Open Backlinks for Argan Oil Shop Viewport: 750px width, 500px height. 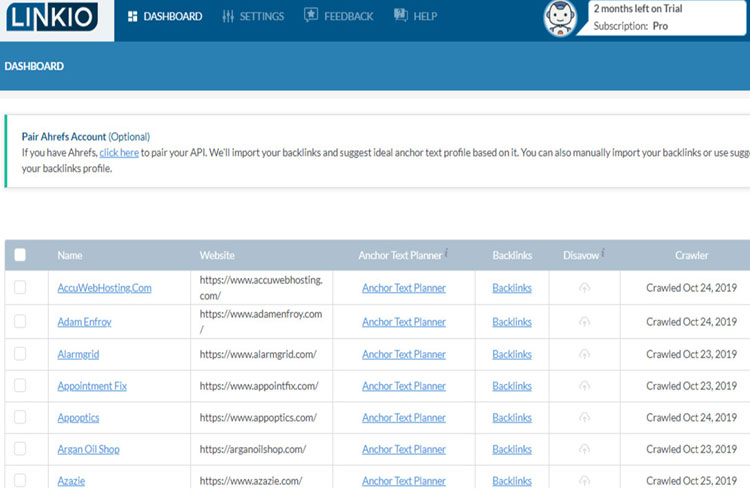[x=512, y=449]
